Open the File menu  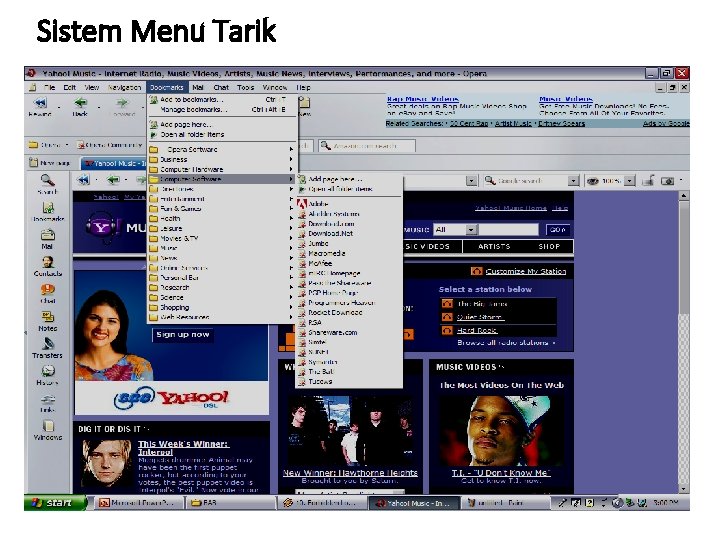coord(50,87)
